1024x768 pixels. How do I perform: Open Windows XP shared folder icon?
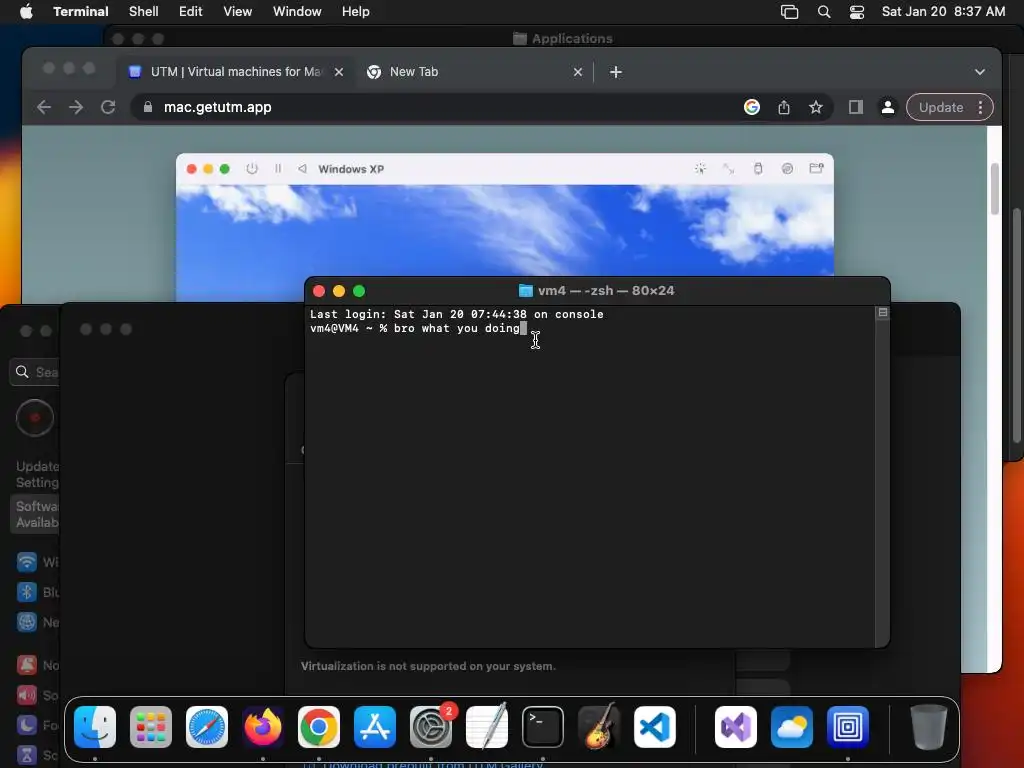pyautogui.click(x=816, y=168)
